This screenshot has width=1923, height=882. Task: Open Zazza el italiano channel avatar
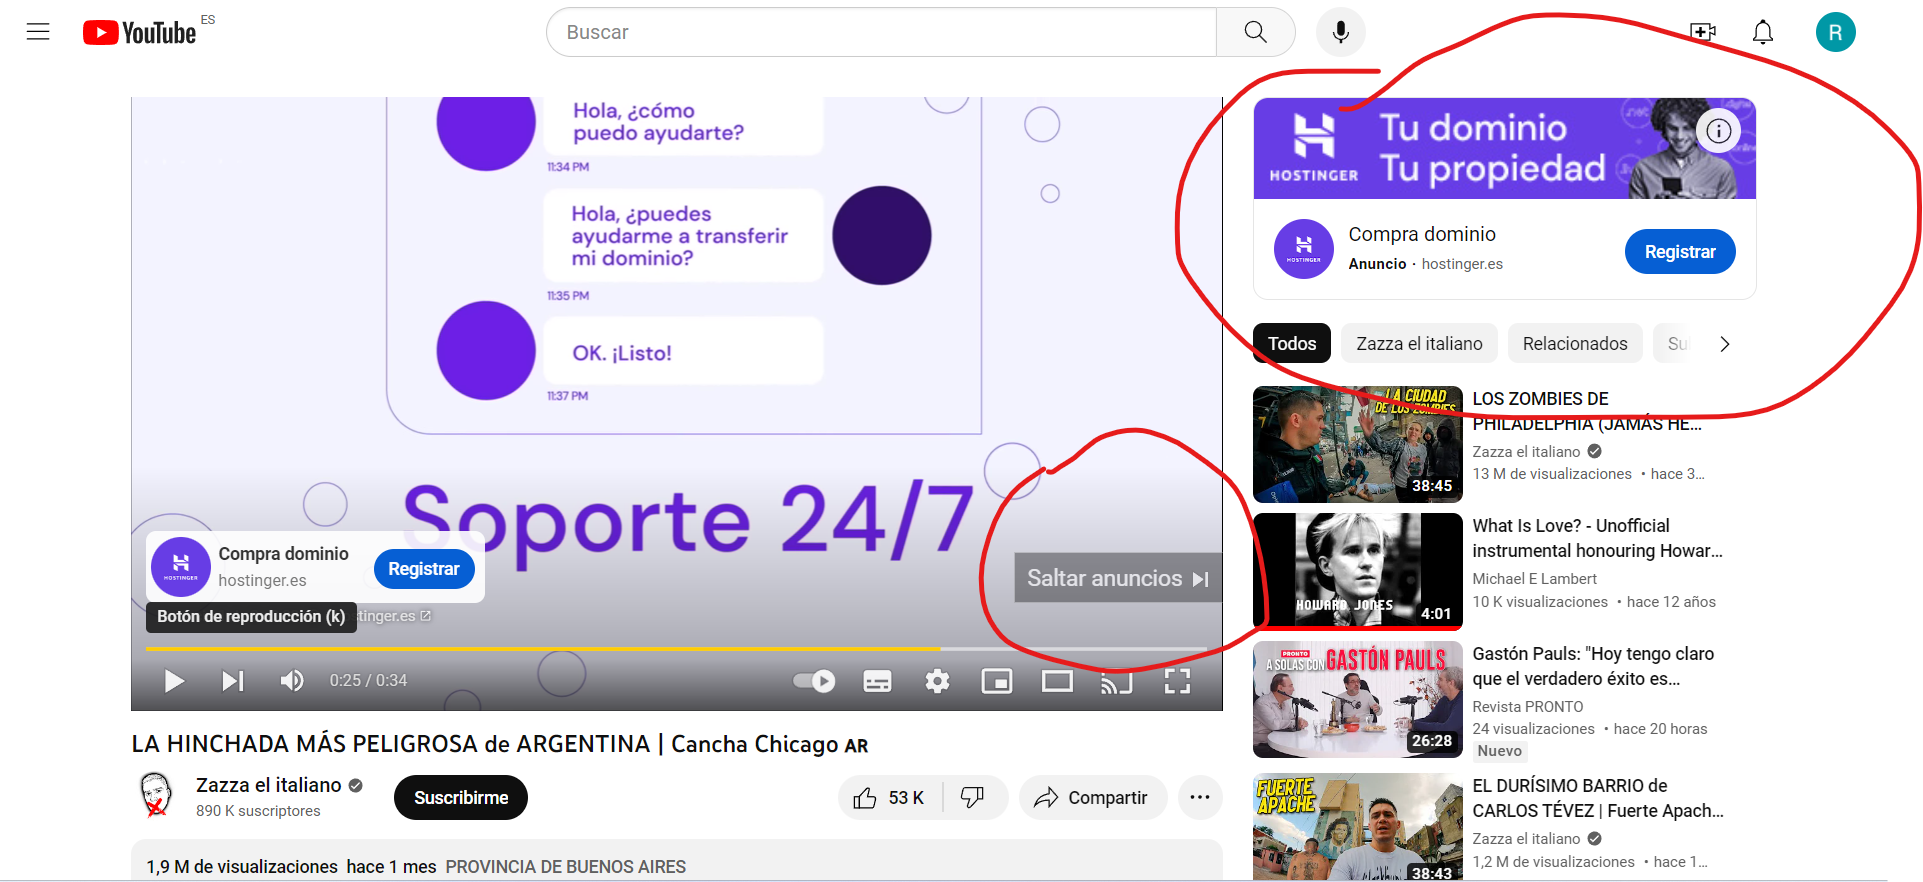pos(156,795)
